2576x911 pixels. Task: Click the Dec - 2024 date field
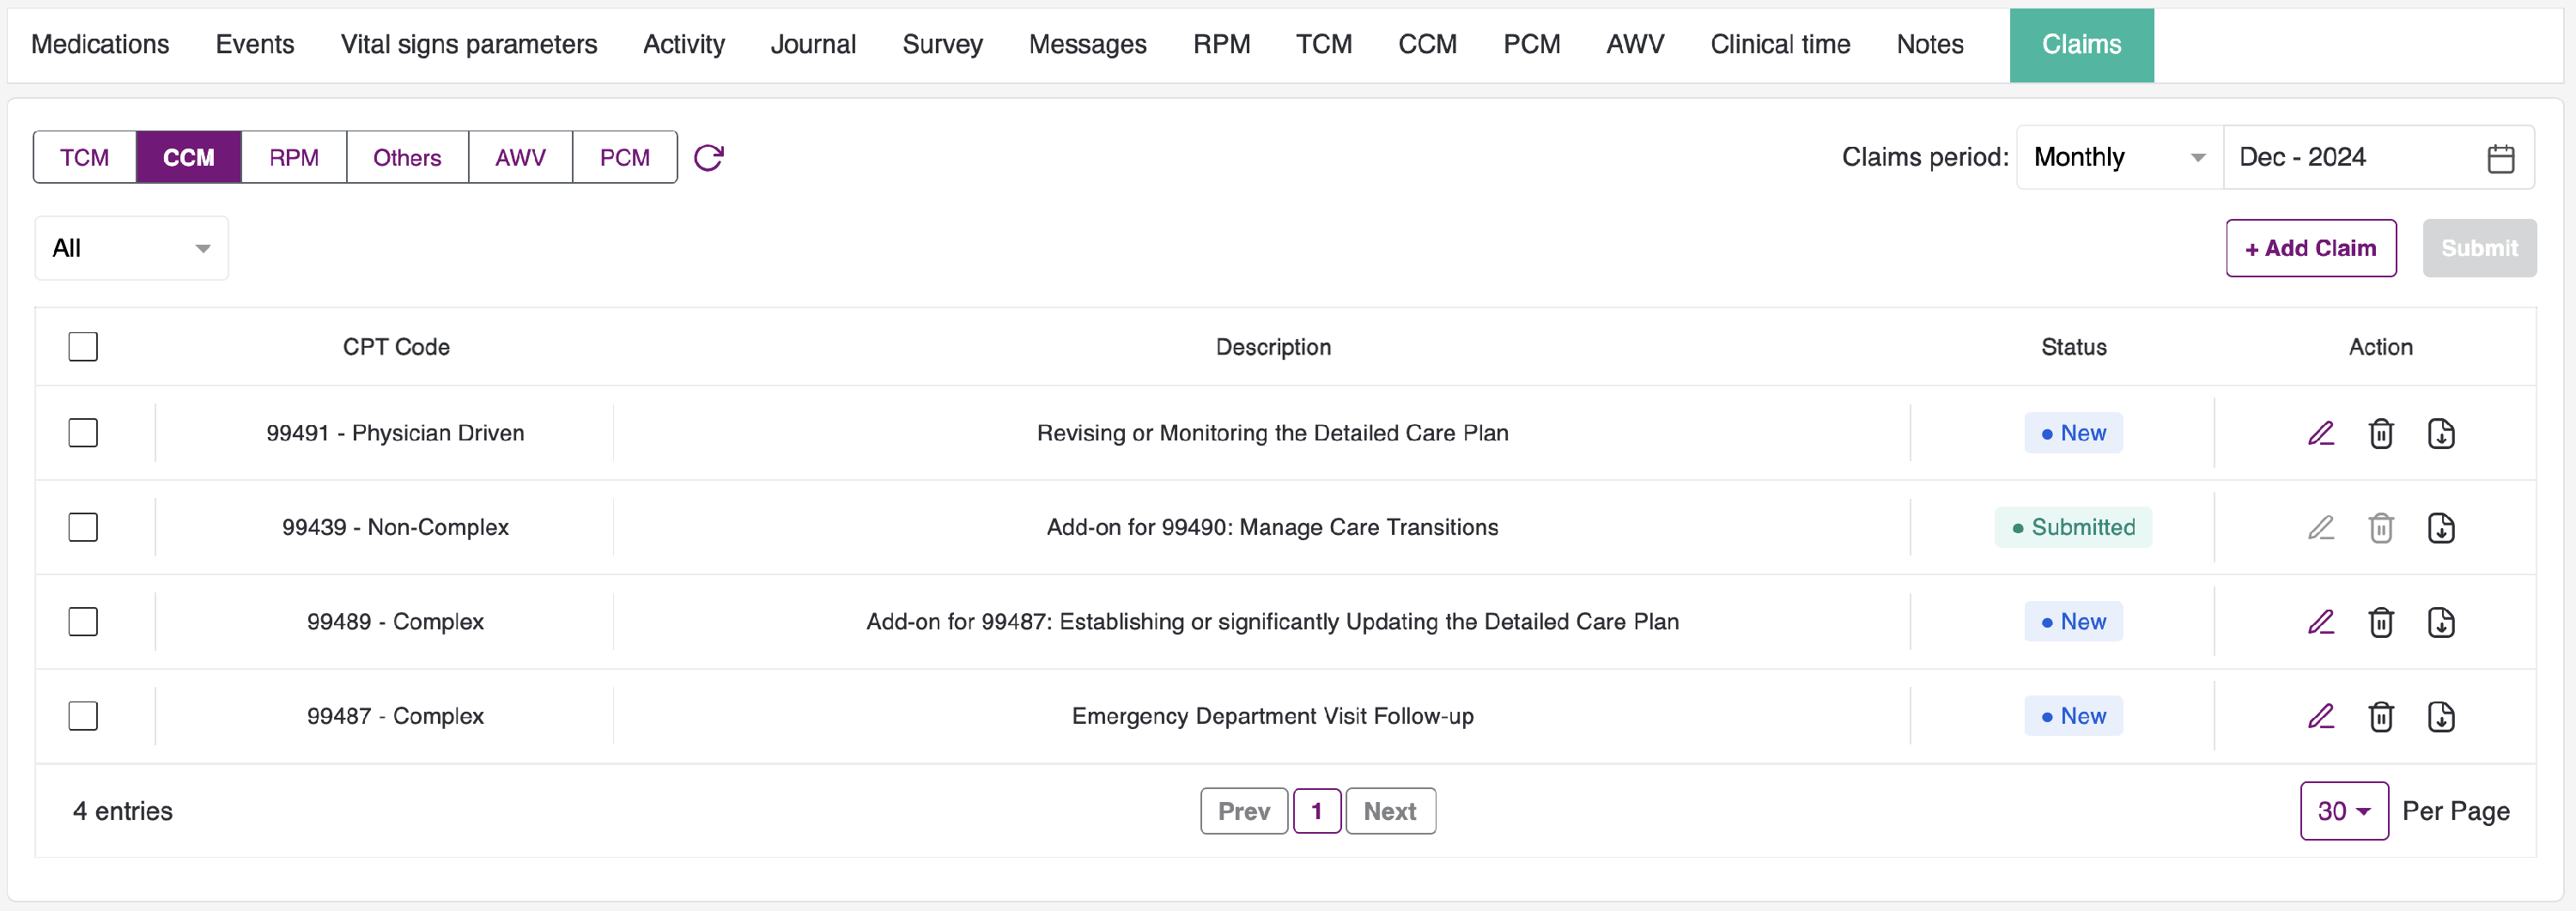click(2350, 158)
